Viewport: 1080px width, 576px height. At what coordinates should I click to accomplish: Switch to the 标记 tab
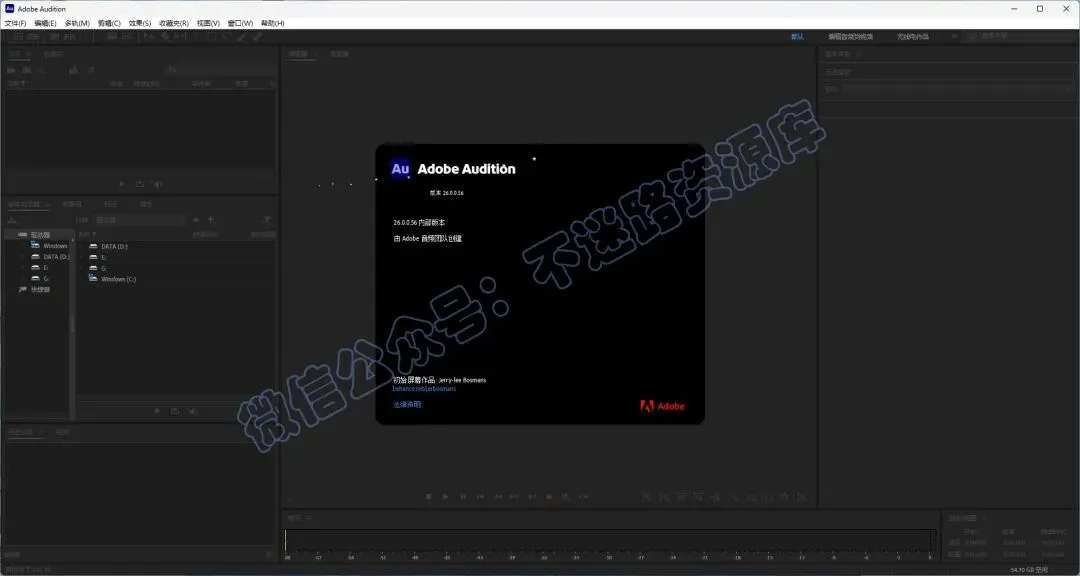(x=110, y=204)
